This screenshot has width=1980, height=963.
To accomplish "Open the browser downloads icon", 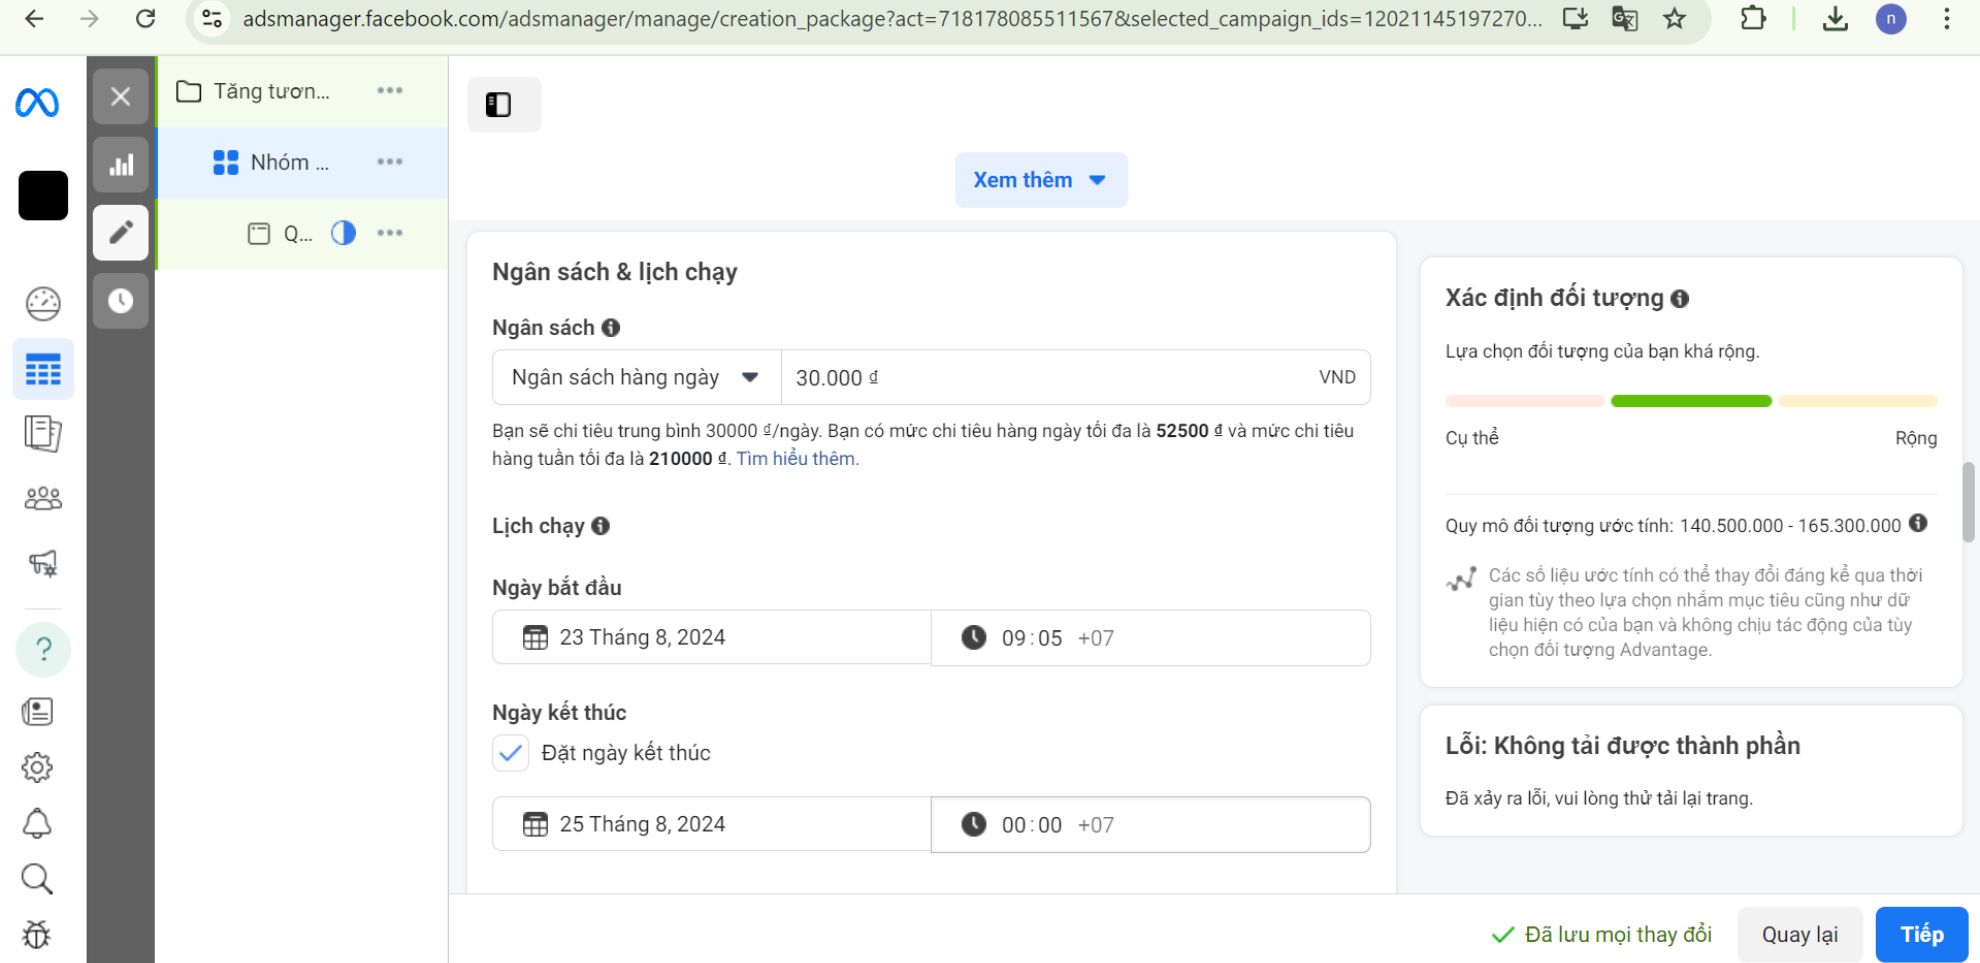I will coord(1835,19).
